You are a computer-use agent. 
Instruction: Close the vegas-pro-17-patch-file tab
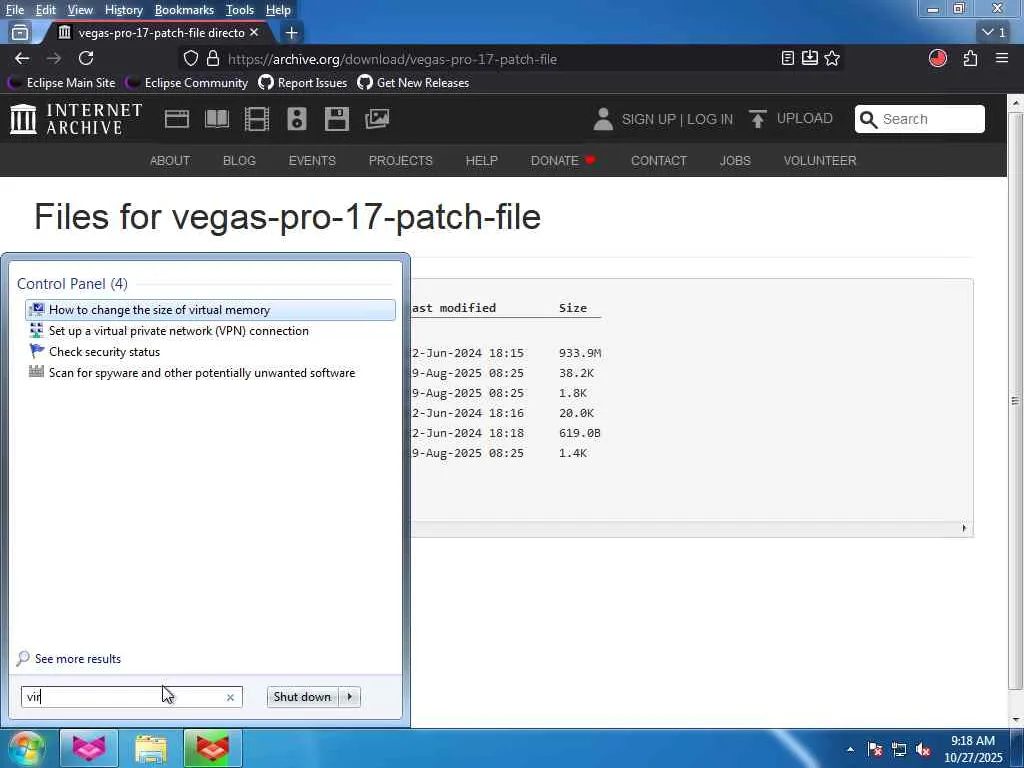[x=254, y=32]
